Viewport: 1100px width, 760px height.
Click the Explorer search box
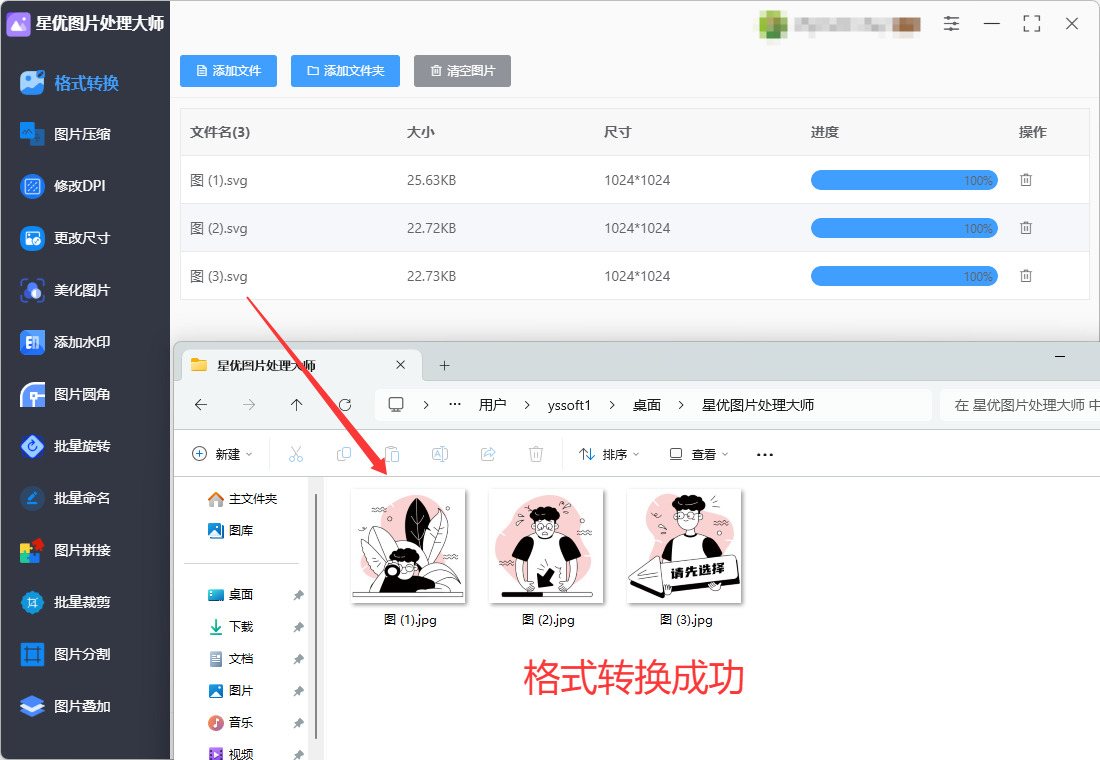pos(1020,405)
